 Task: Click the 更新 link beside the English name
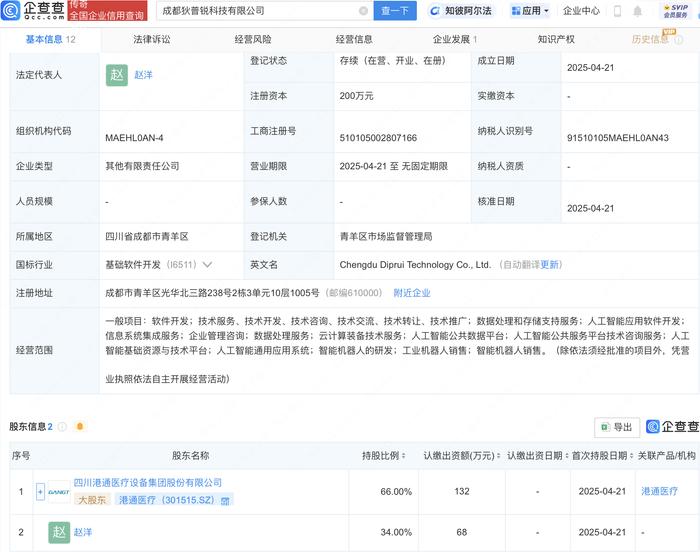pyautogui.click(x=549, y=265)
